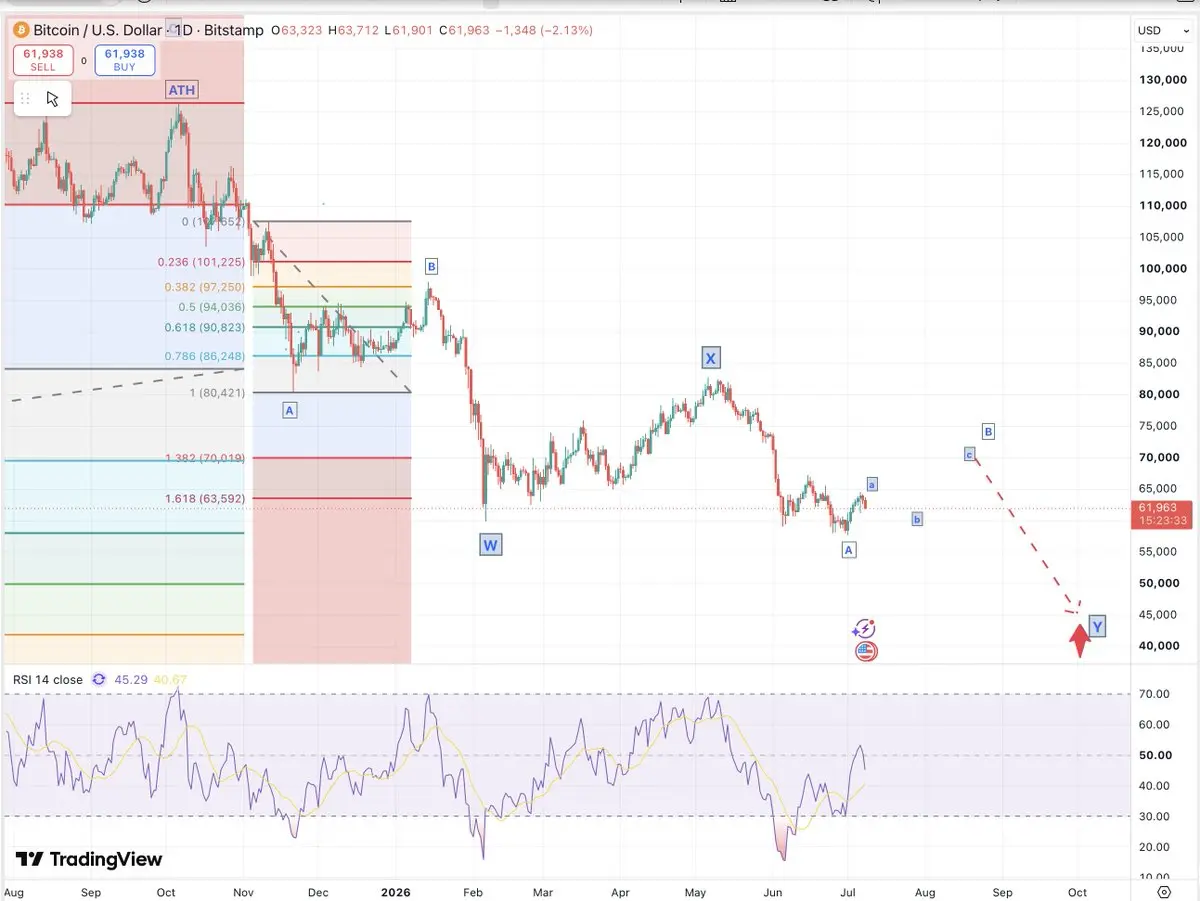Screen dimensions: 1200x901
Task: Click the purple RSI indicator refresh icon
Action: 98,679
